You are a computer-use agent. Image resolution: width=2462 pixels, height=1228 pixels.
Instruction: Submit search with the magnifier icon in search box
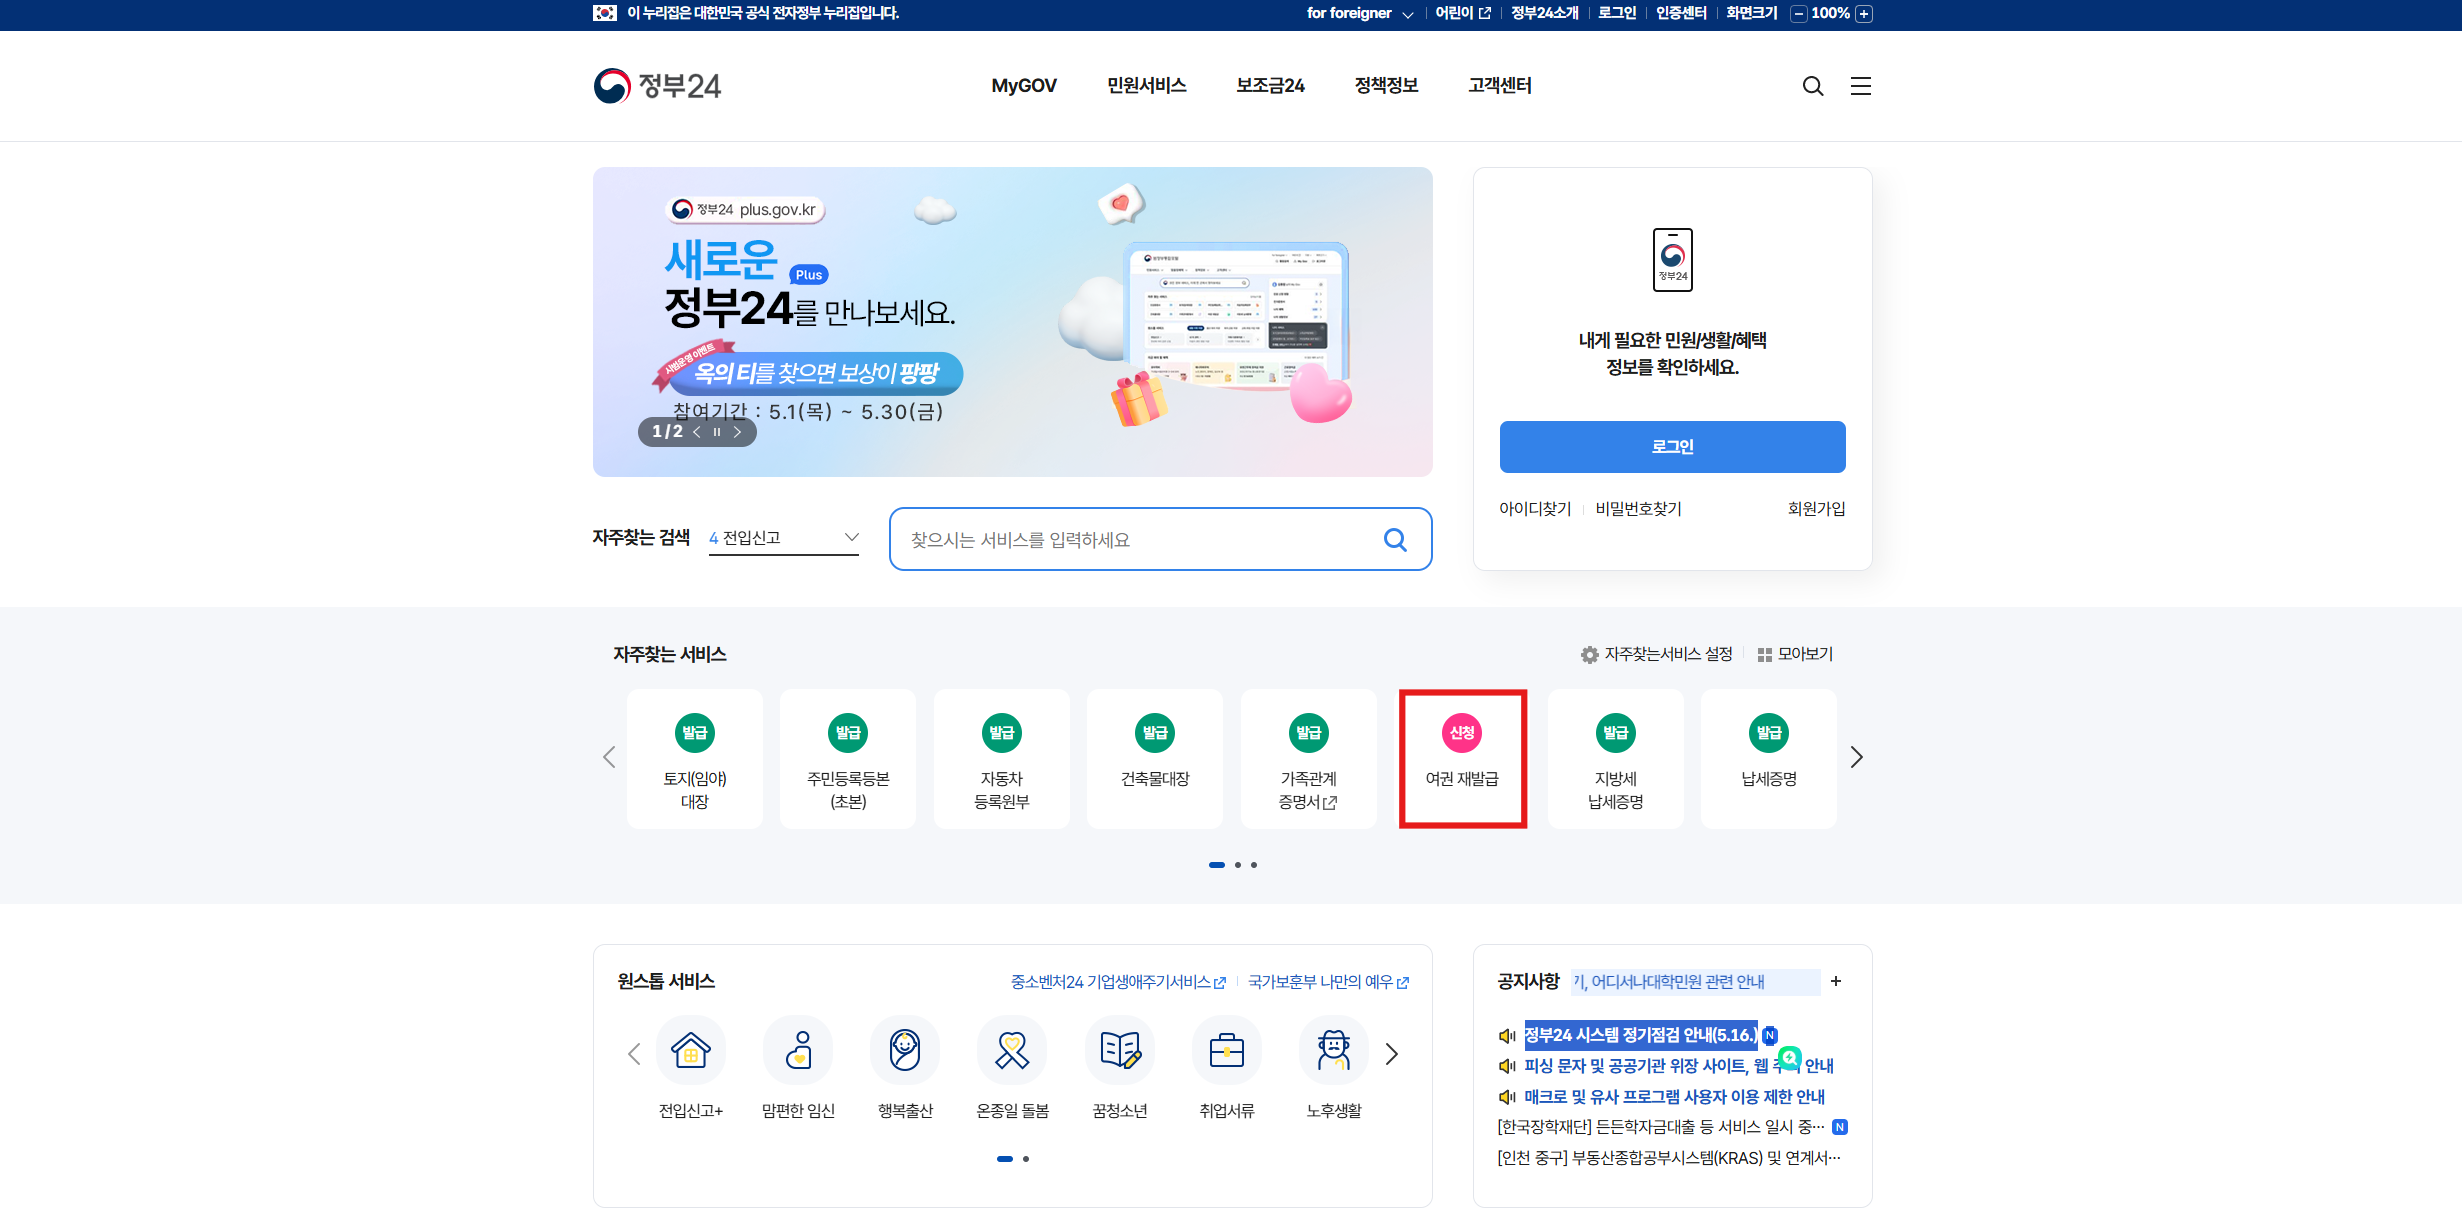[1395, 540]
